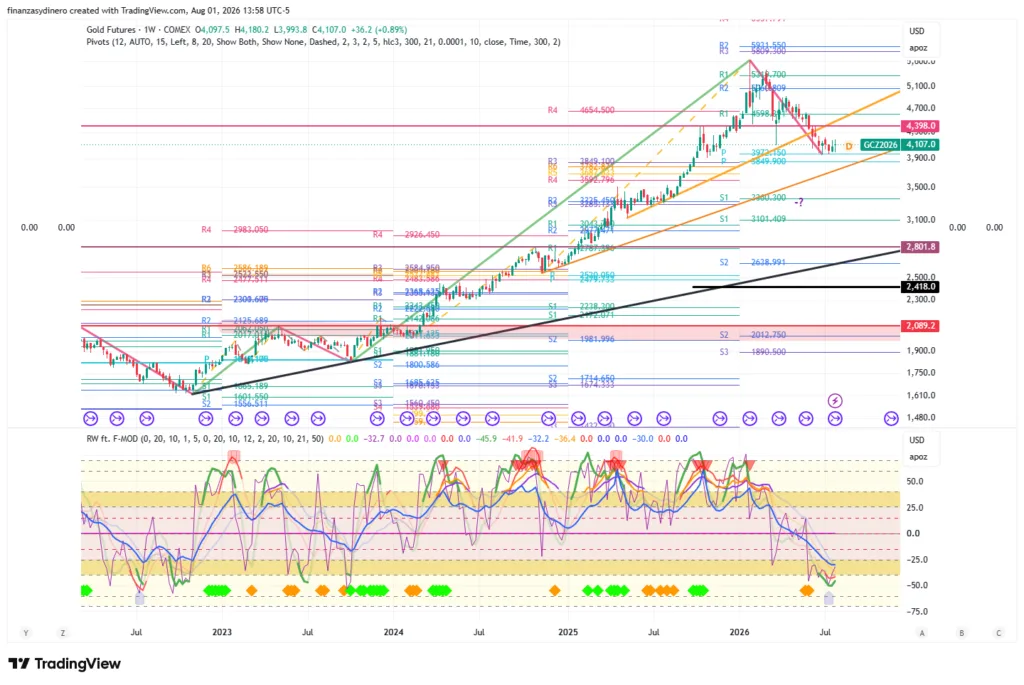
Task: Click the pink 4,398.0 horizontal line label
Action: pos(920,125)
